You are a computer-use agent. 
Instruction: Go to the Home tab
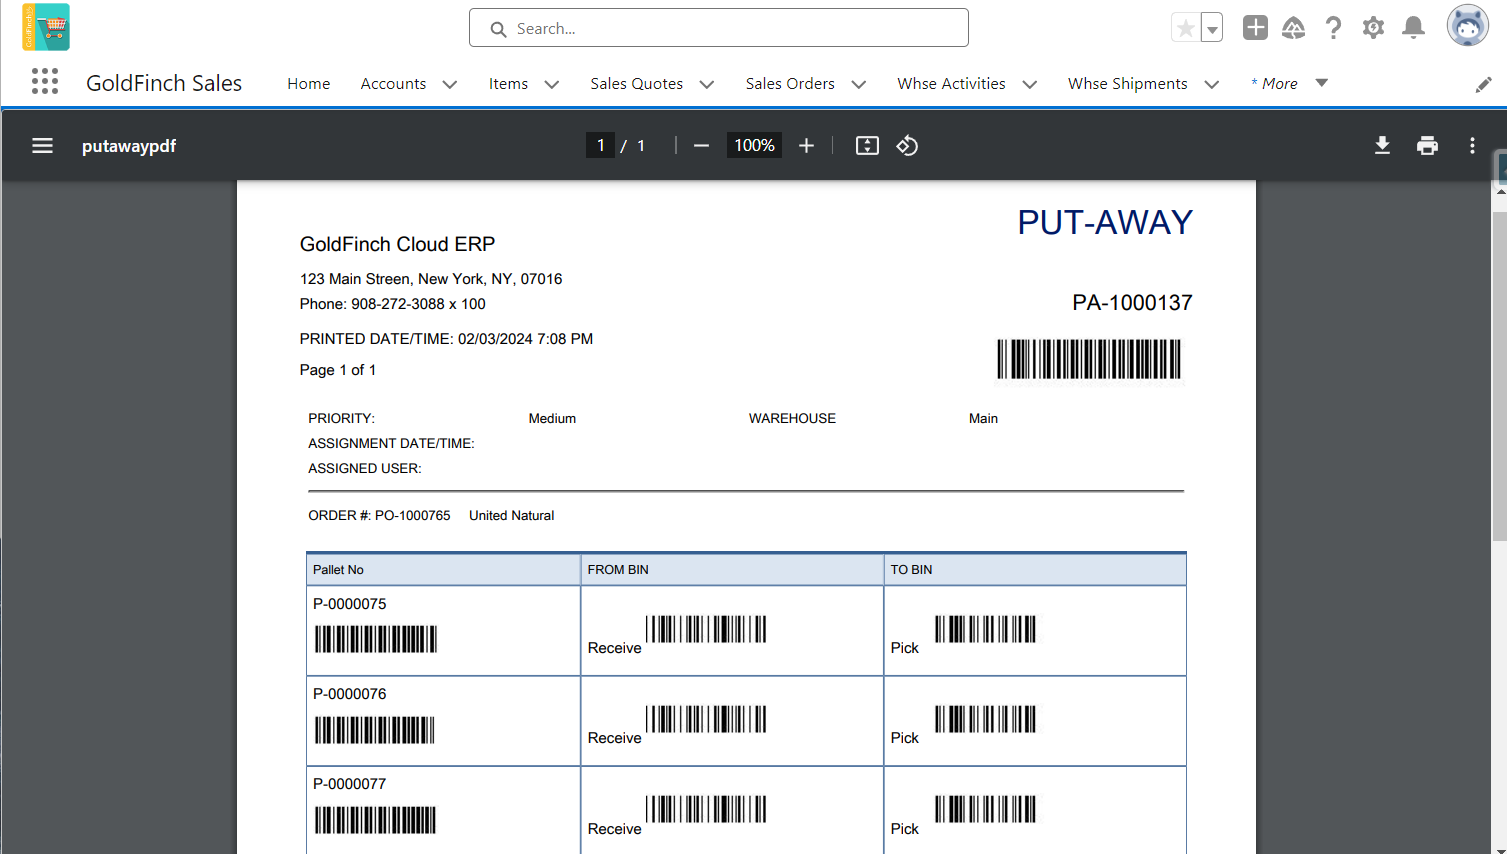pos(308,84)
